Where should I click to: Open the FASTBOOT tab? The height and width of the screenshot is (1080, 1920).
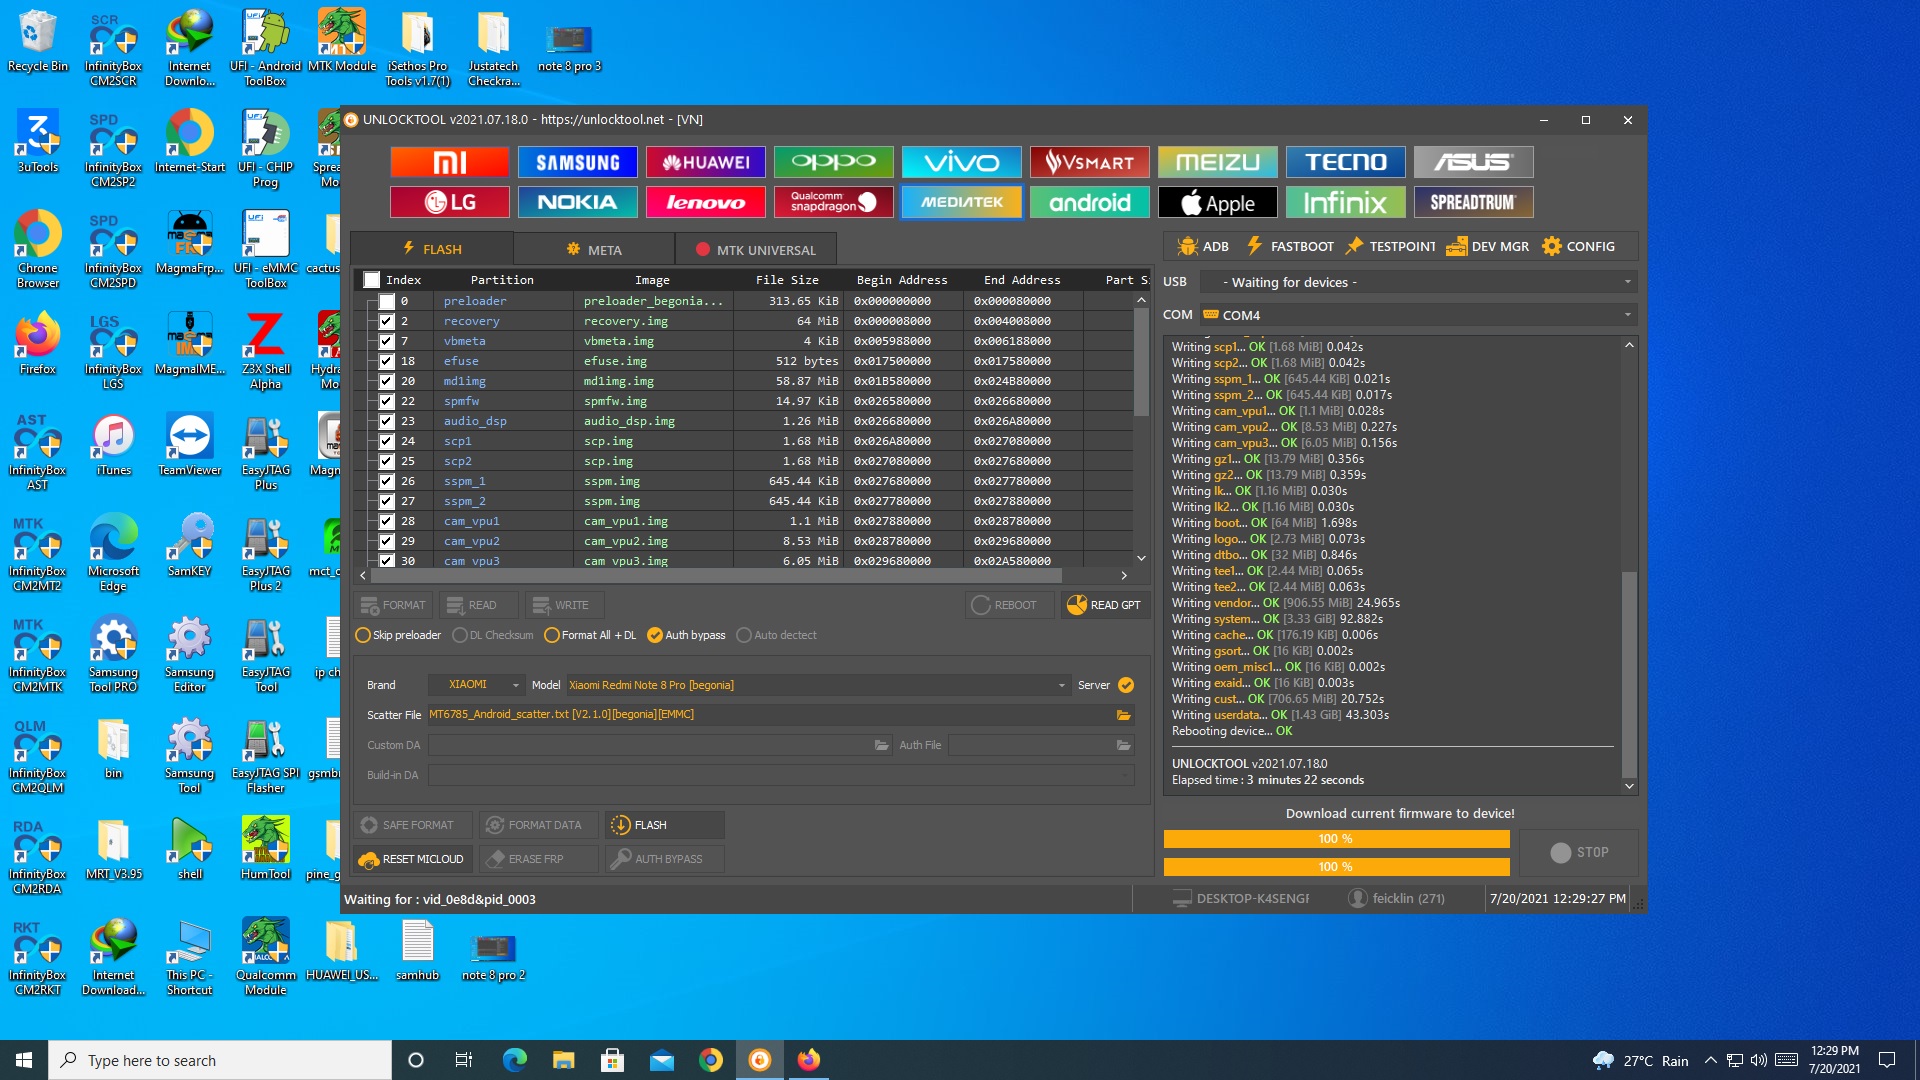(1289, 246)
